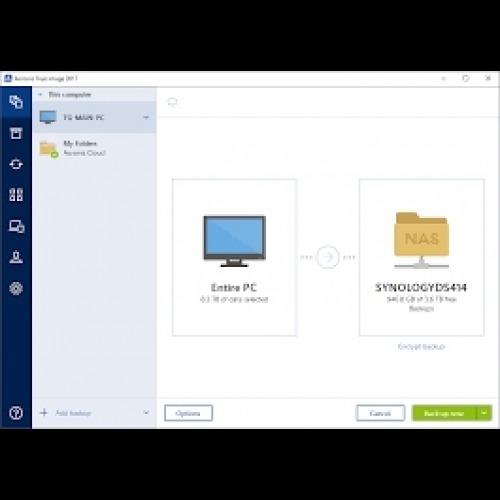Collapse the This computer list
This screenshot has width=500, height=500.
pyautogui.click(x=40, y=95)
